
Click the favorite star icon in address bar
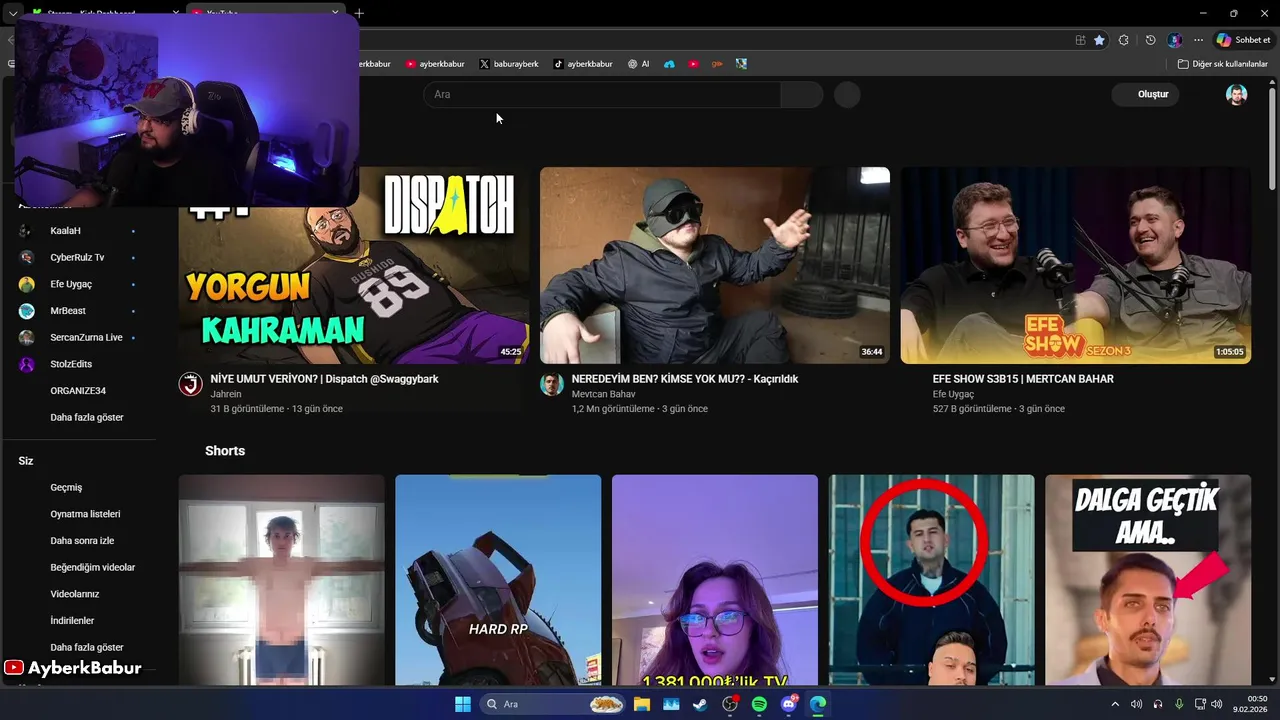click(x=1099, y=40)
